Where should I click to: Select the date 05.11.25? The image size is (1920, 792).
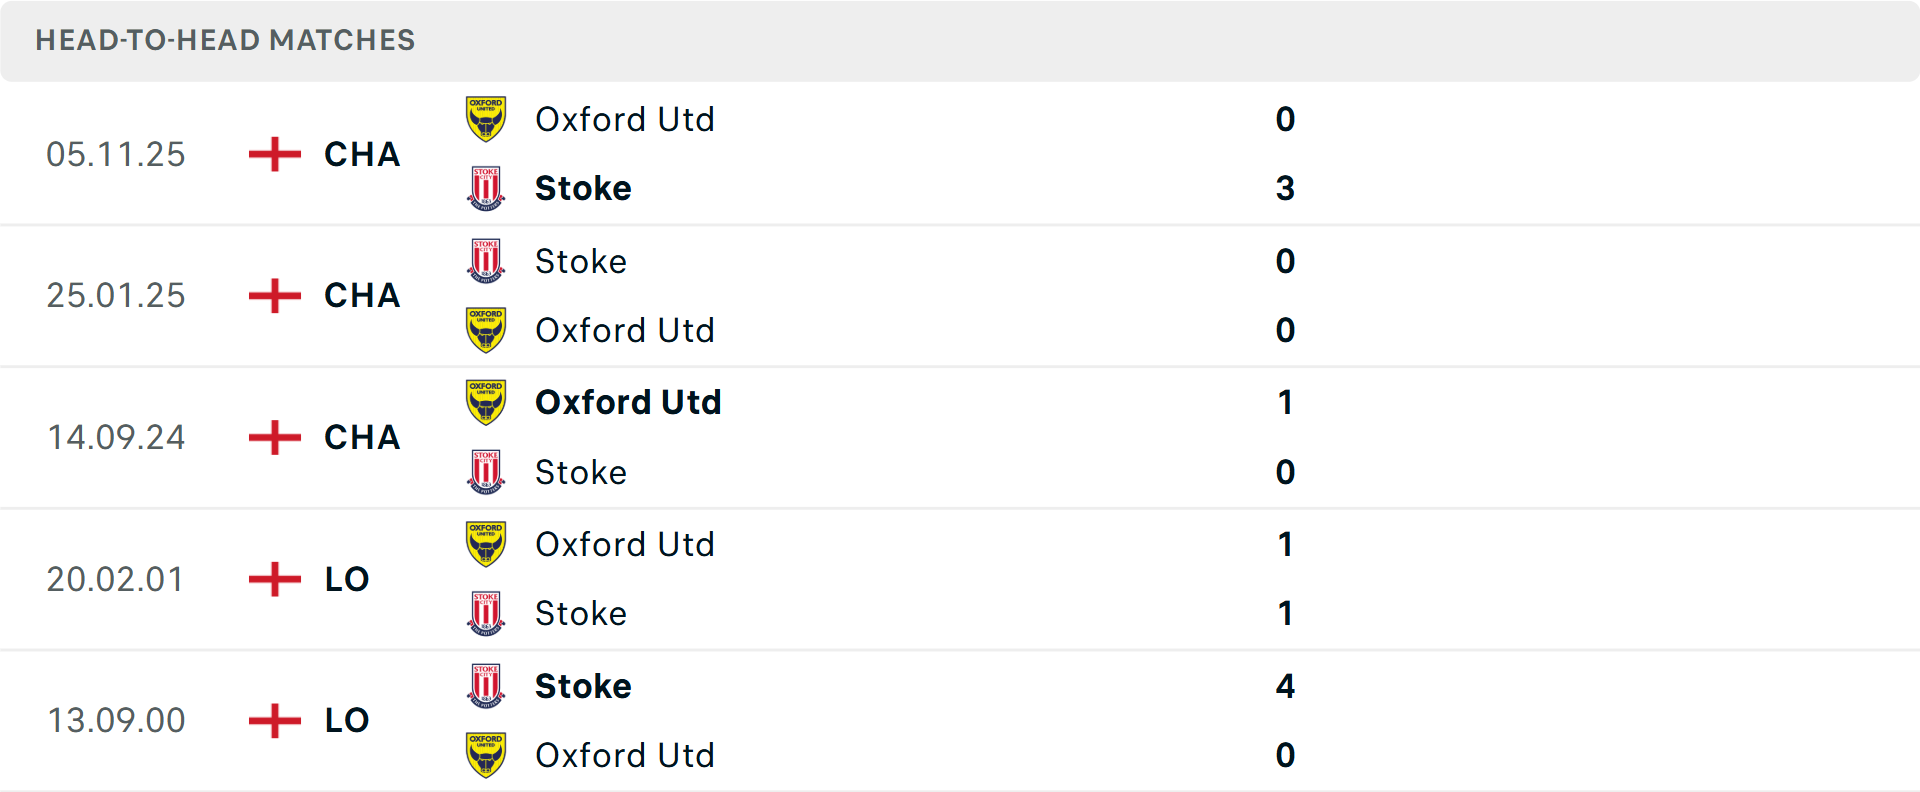pyautogui.click(x=116, y=154)
